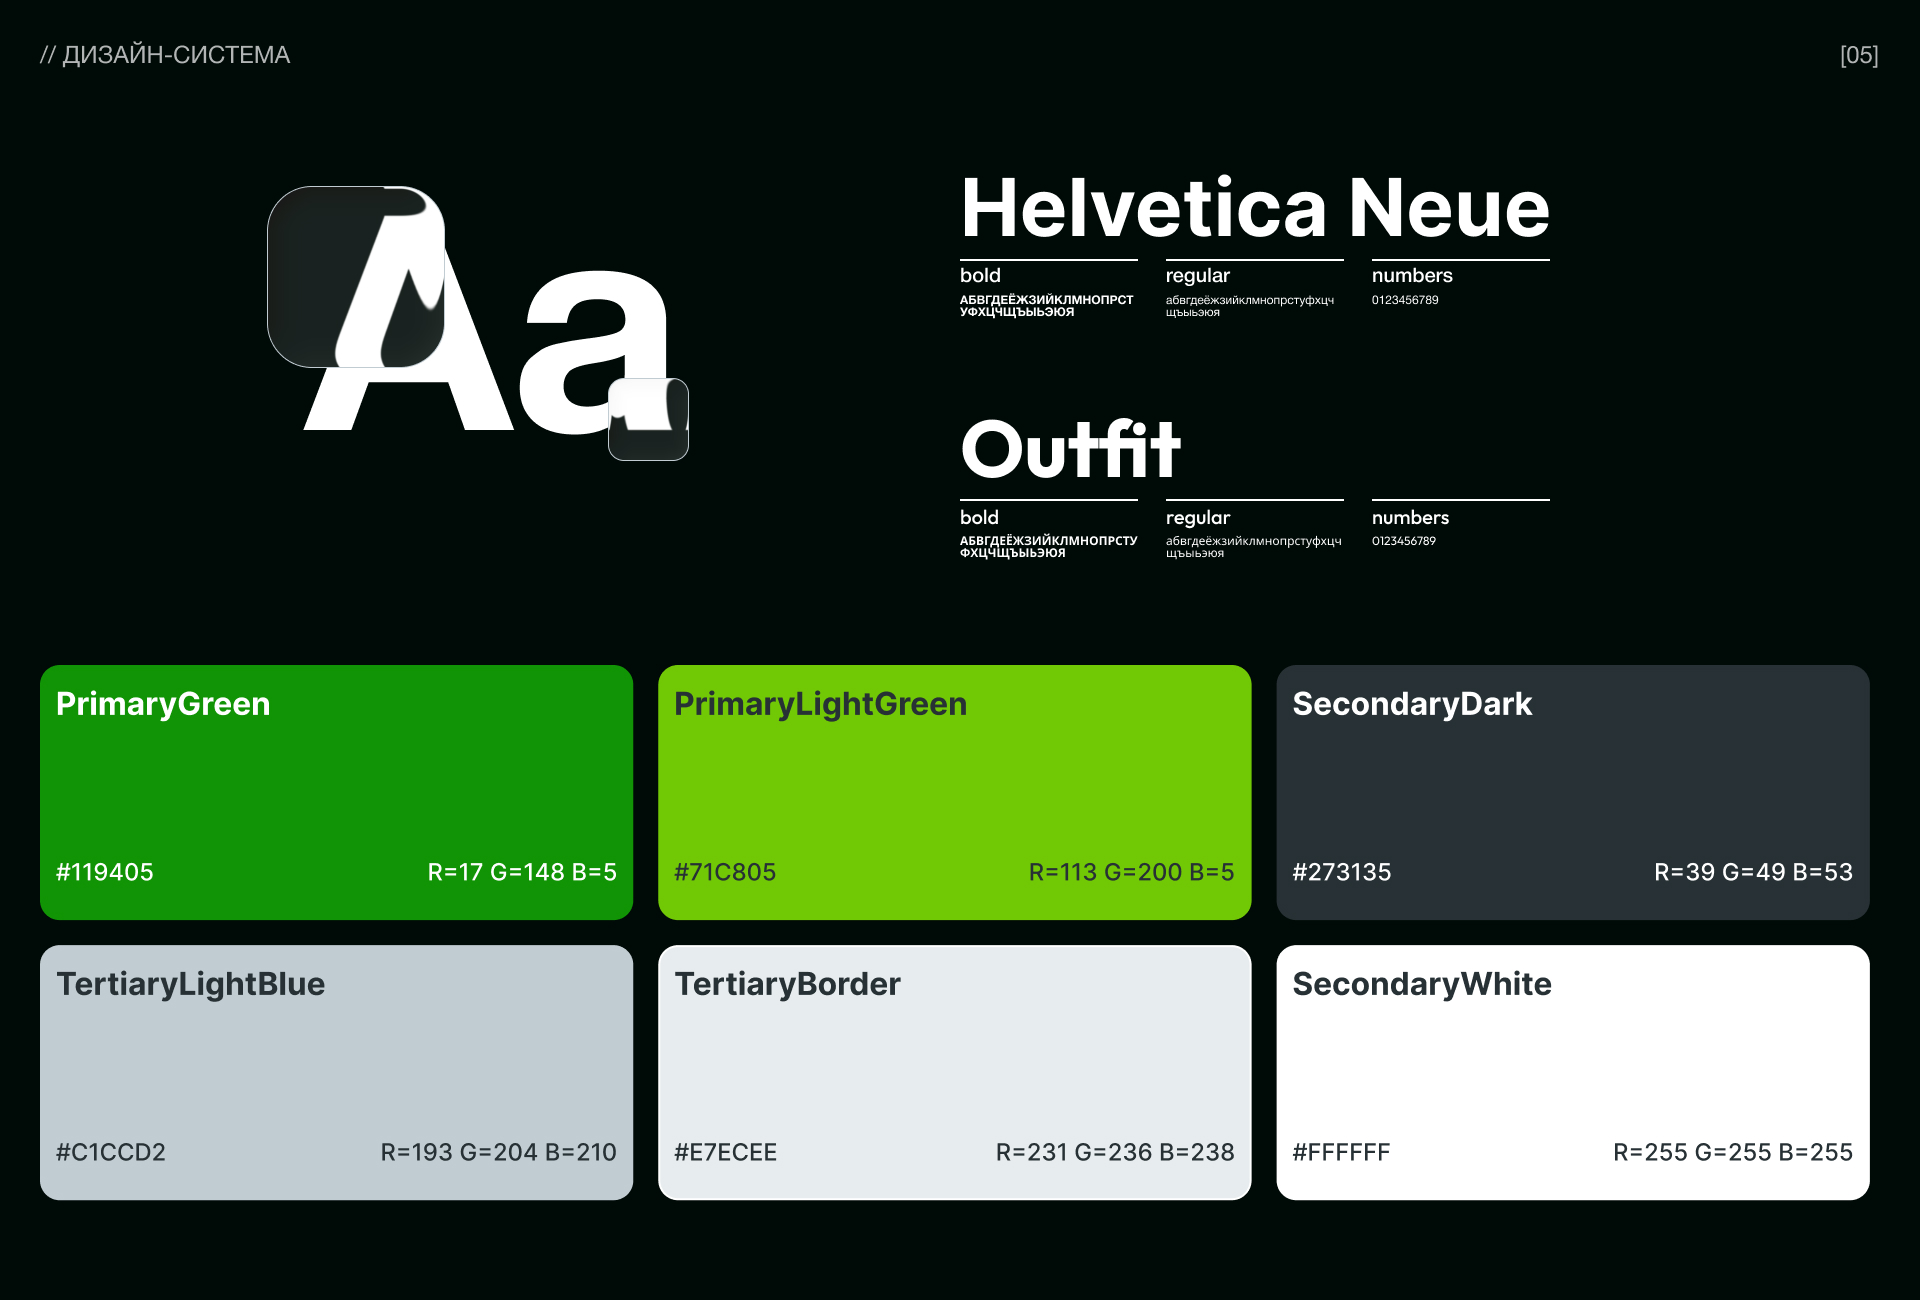Image resolution: width=1920 pixels, height=1300 pixels.
Task: Click the small rounded tile beside the "a"
Action: click(x=650, y=420)
